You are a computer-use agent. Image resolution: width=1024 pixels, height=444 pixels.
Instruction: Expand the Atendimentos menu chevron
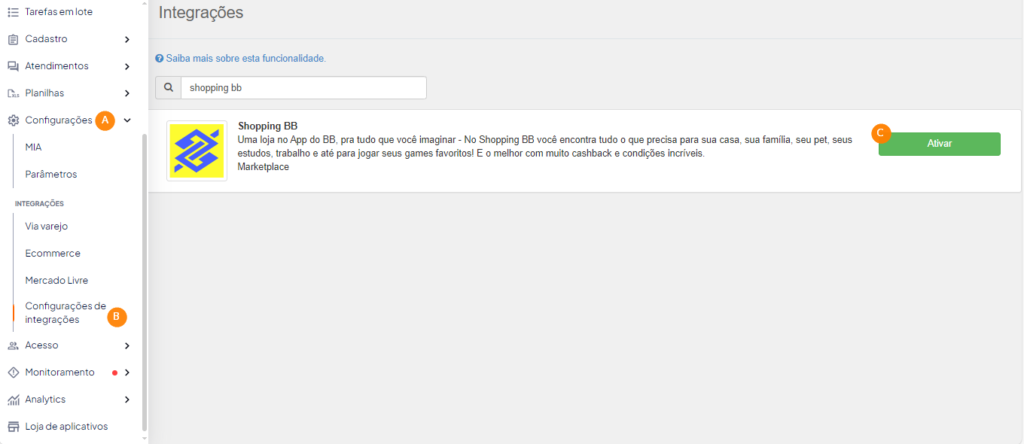127,67
